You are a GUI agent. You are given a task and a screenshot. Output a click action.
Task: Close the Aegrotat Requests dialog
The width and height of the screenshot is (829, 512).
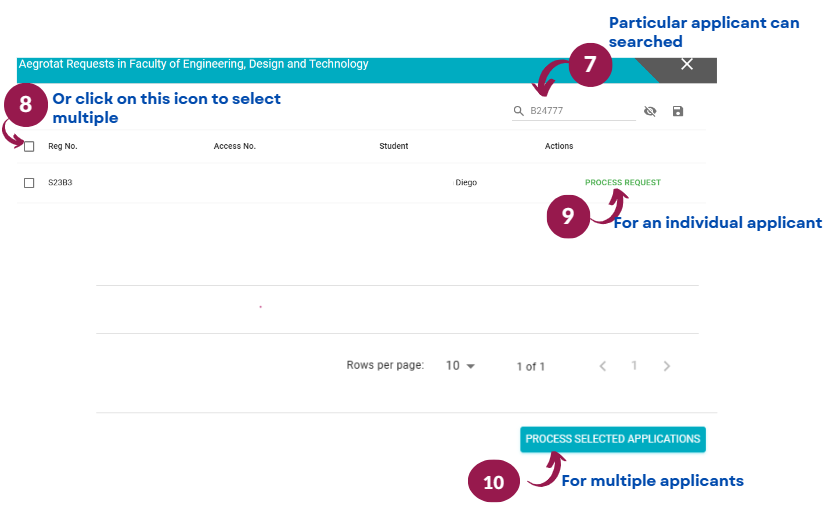(x=687, y=64)
